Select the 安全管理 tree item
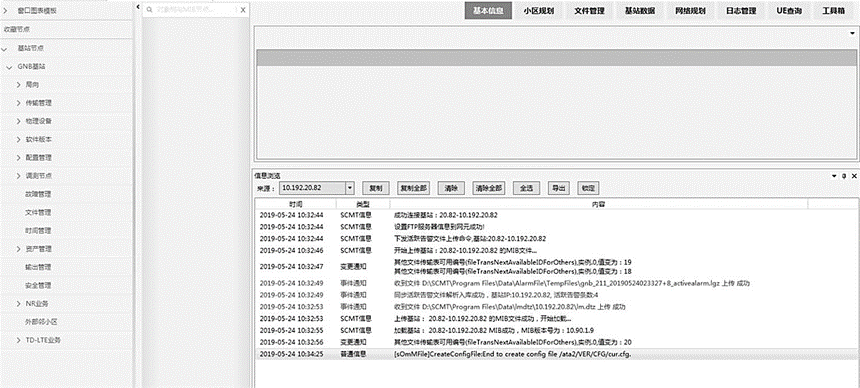Image resolution: width=860 pixels, height=388 pixels. [38, 285]
